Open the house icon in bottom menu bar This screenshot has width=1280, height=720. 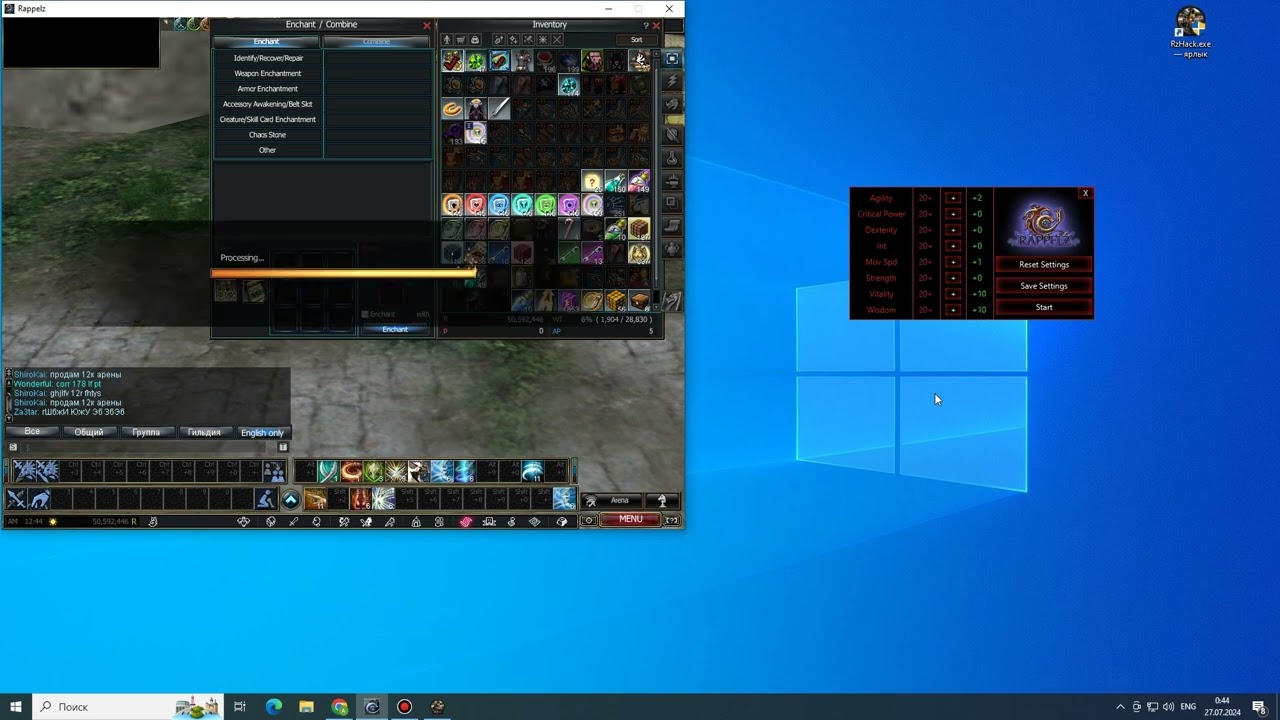pos(416,521)
